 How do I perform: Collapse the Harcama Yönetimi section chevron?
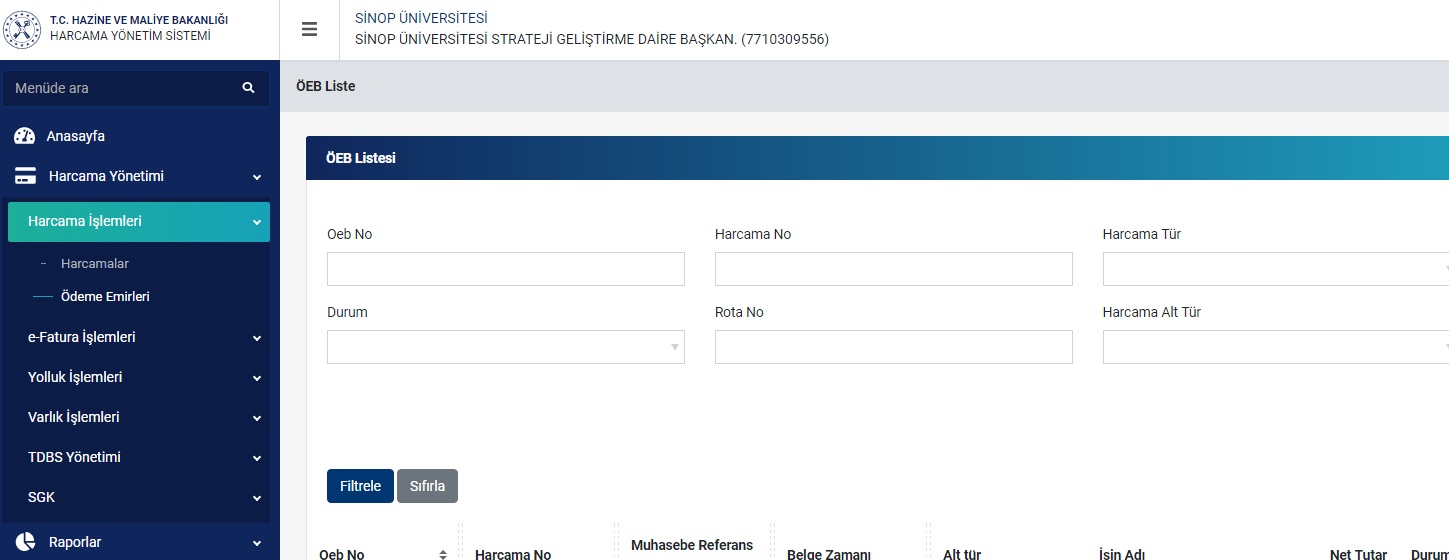[257, 177]
